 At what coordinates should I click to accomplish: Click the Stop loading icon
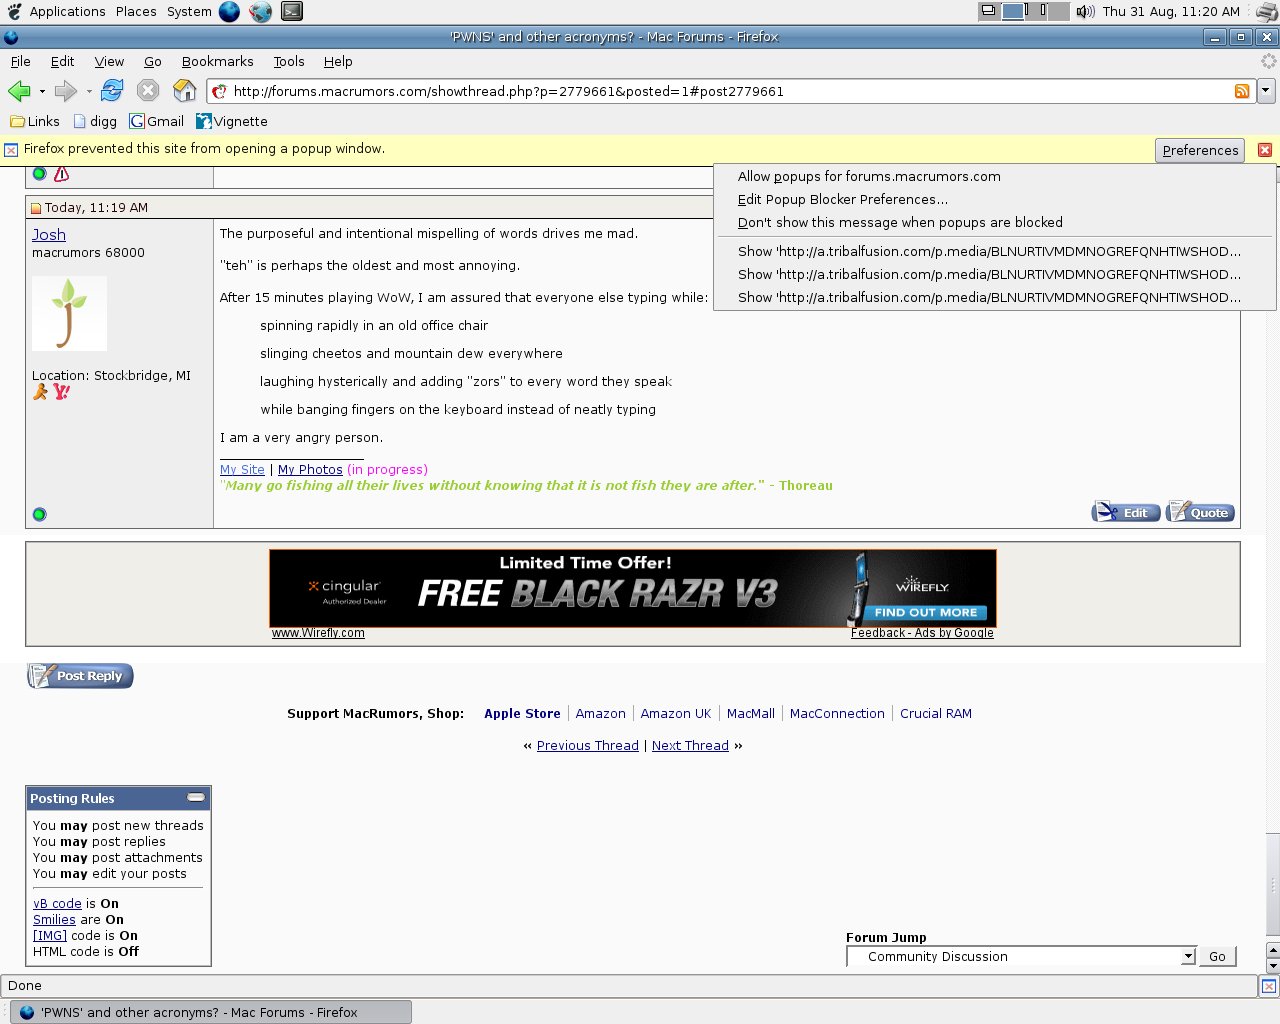point(148,91)
